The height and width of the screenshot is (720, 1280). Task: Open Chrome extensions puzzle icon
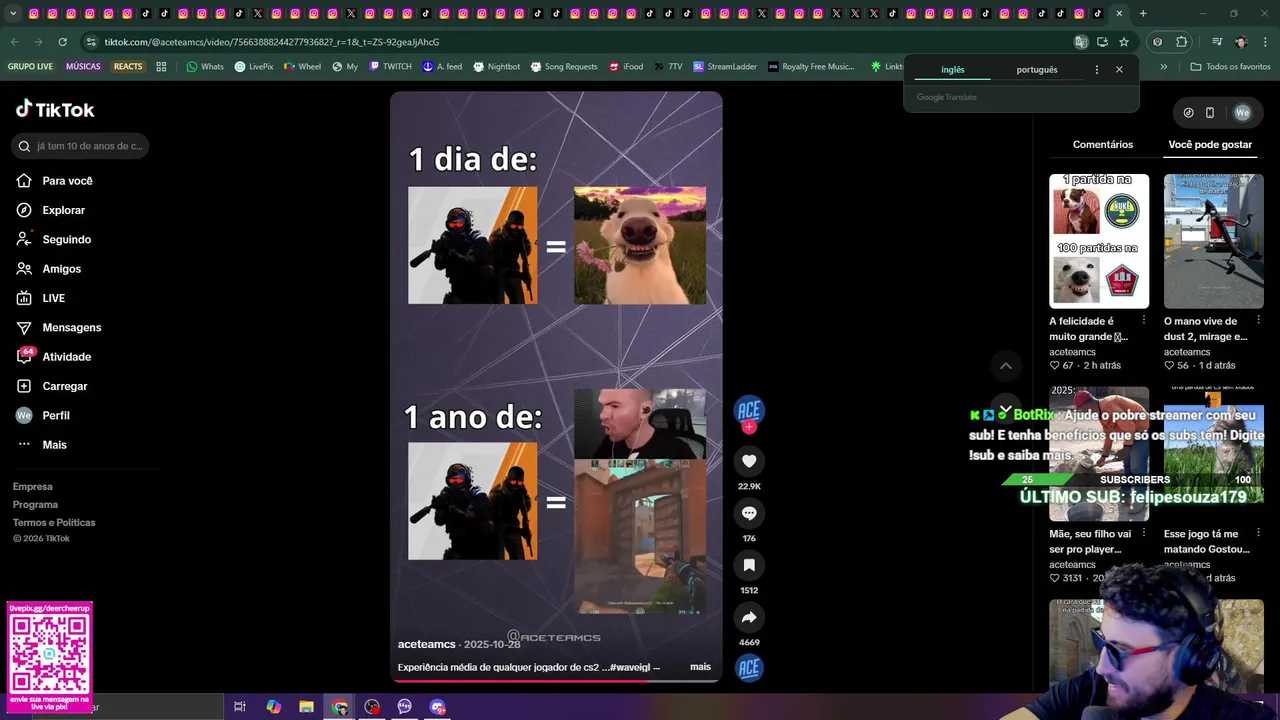click(1181, 42)
